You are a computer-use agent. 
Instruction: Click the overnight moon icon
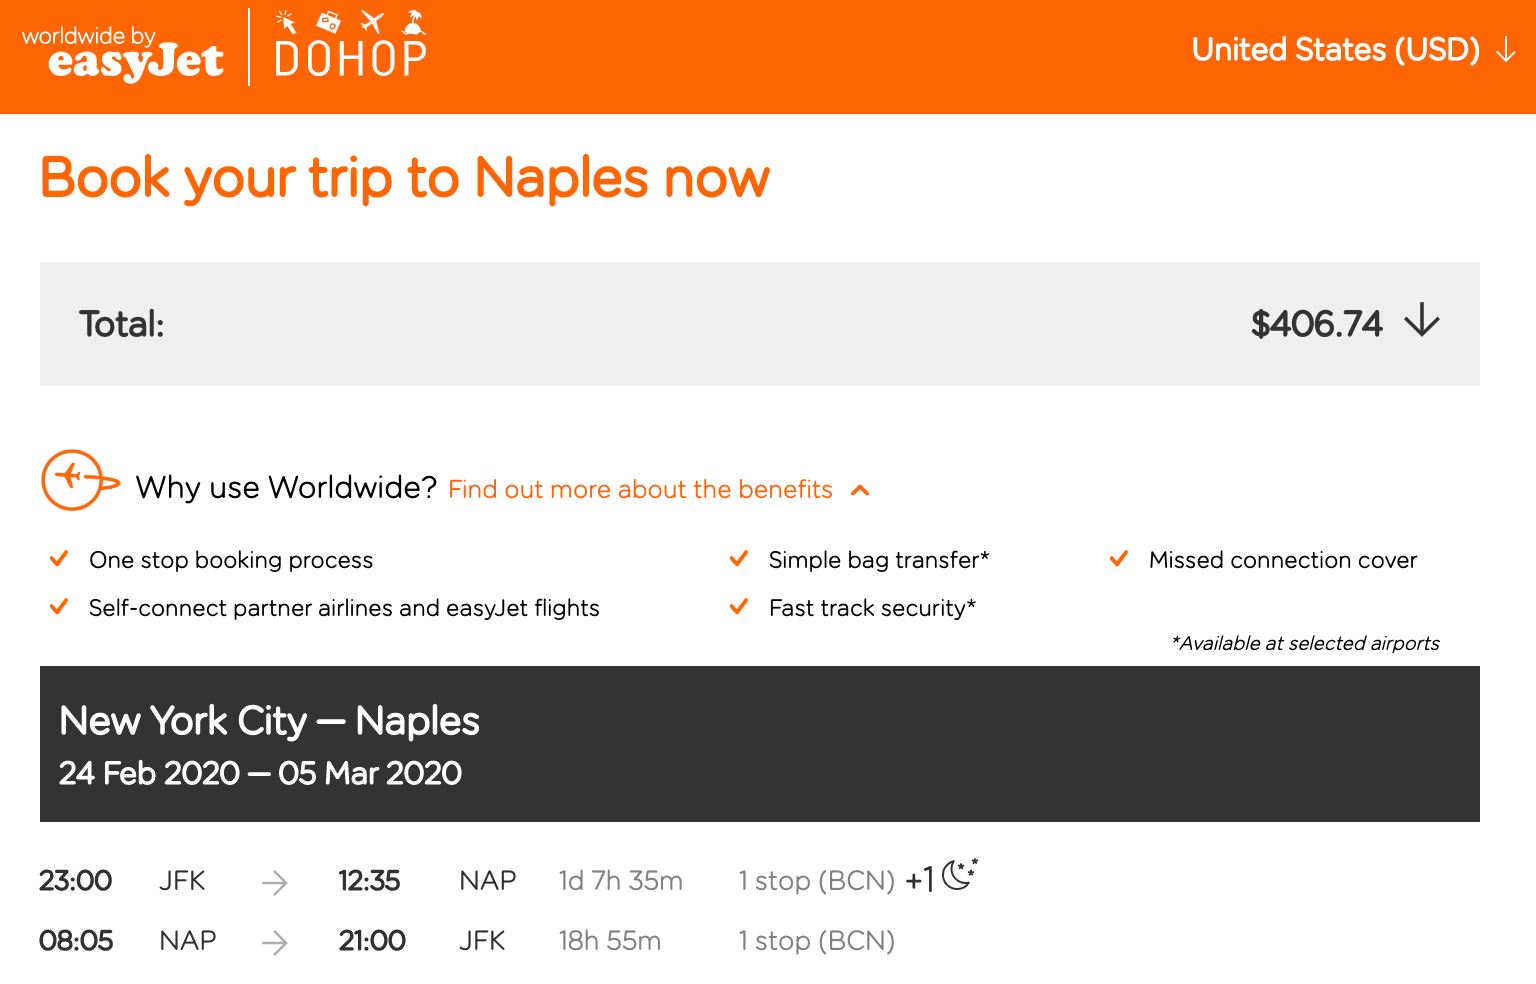pyautogui.click(x=959, y=874)
